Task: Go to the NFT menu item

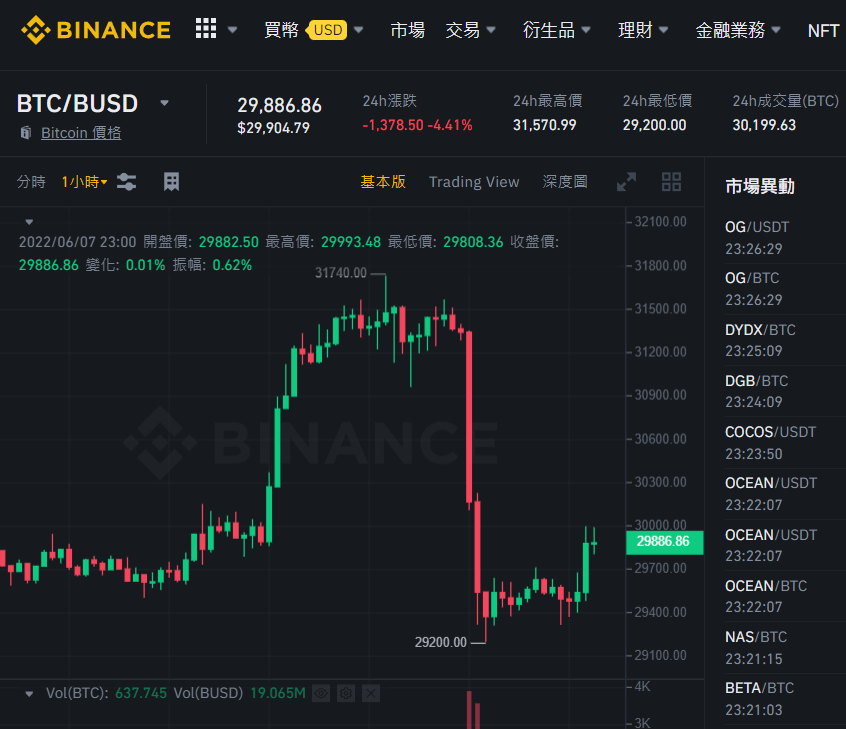Action: coord(823,30)
